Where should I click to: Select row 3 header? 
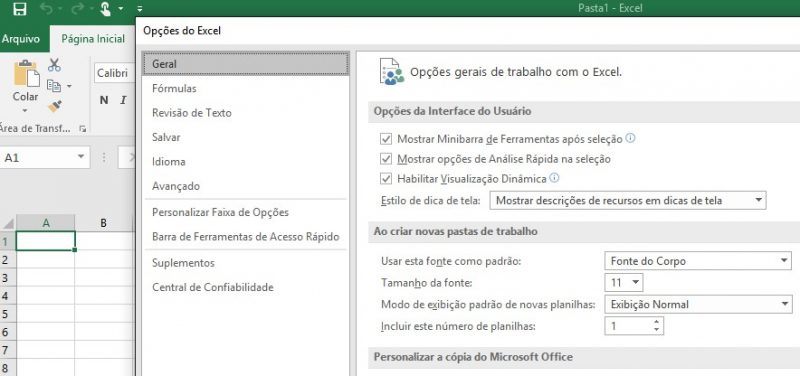[x=7, y=278]
